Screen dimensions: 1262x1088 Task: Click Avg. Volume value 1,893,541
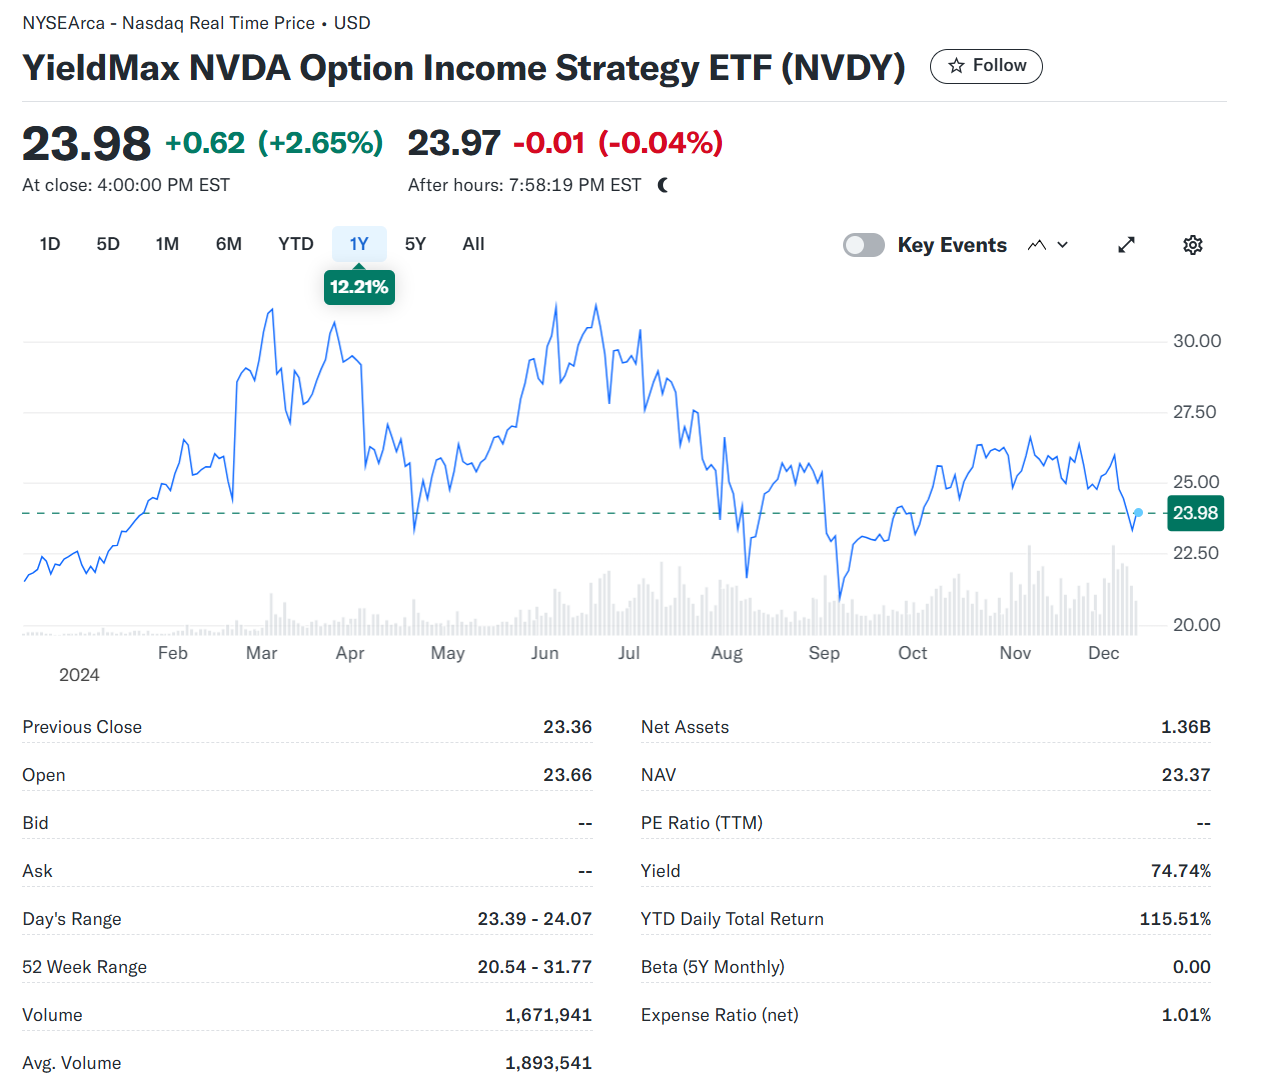click(x=548, y=1063)
